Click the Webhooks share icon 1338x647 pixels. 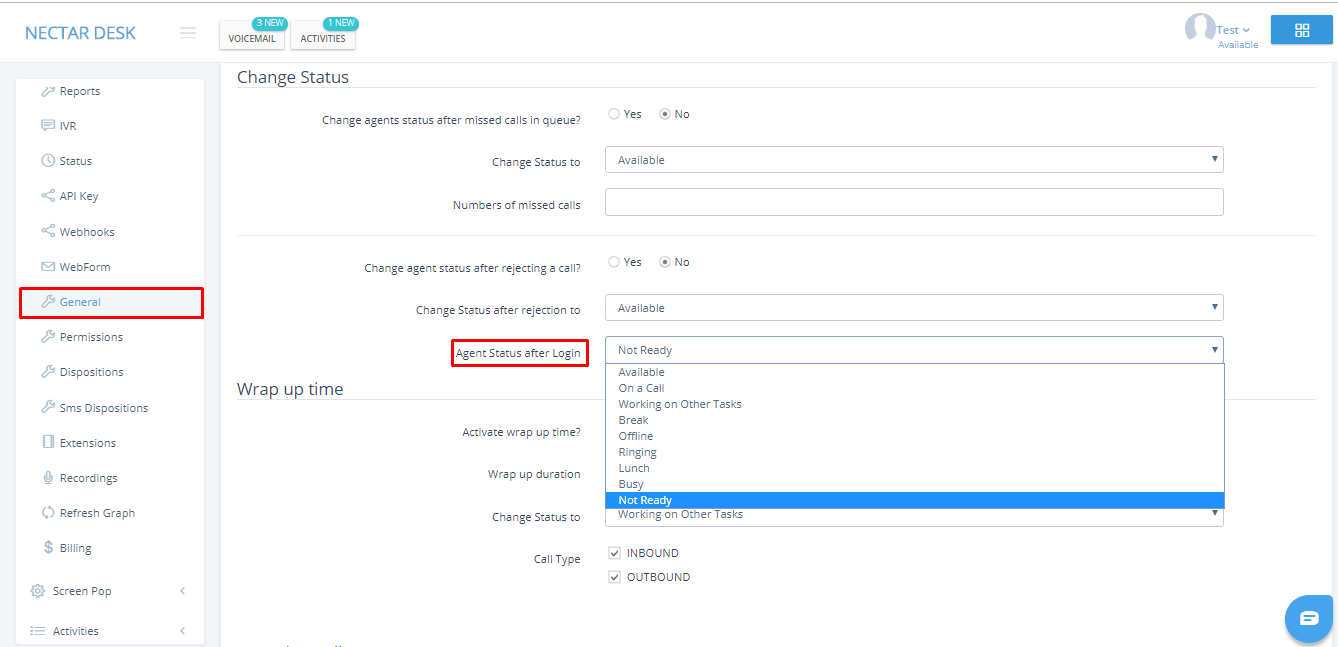coord(48,231)
